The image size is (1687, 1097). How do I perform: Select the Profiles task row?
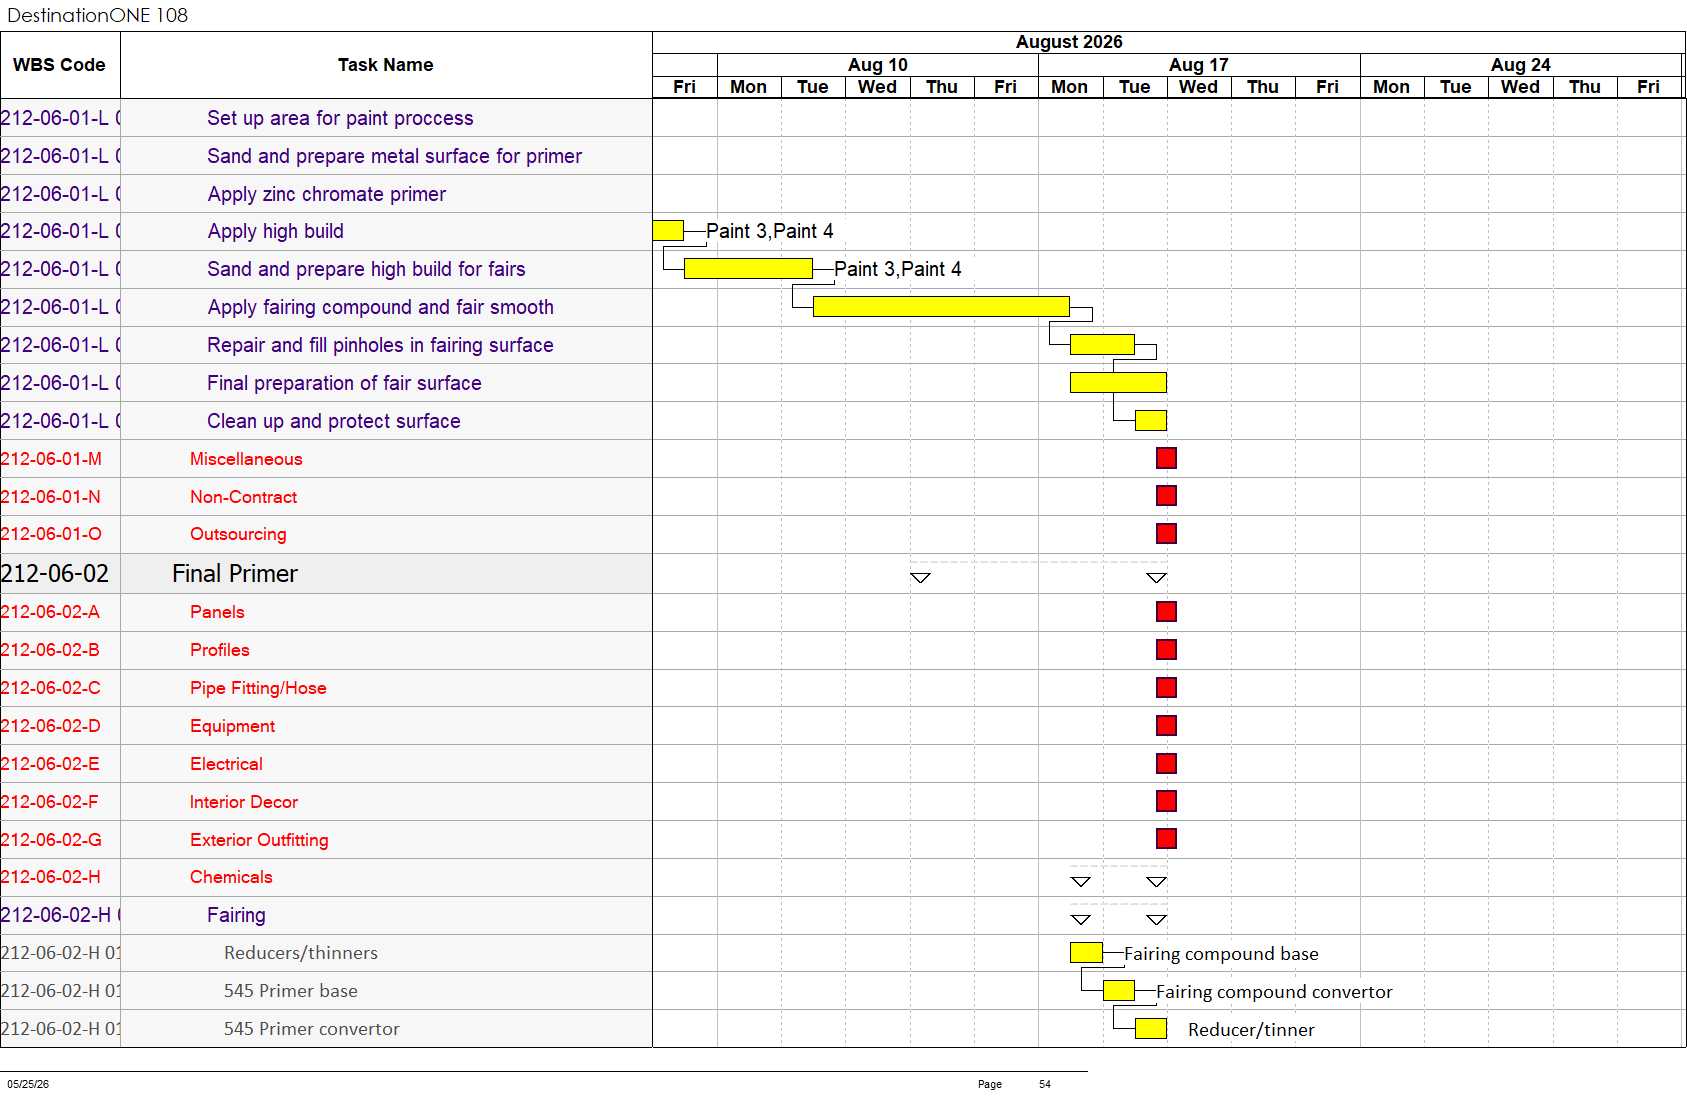pyautogui.click(x=220, y=650)
